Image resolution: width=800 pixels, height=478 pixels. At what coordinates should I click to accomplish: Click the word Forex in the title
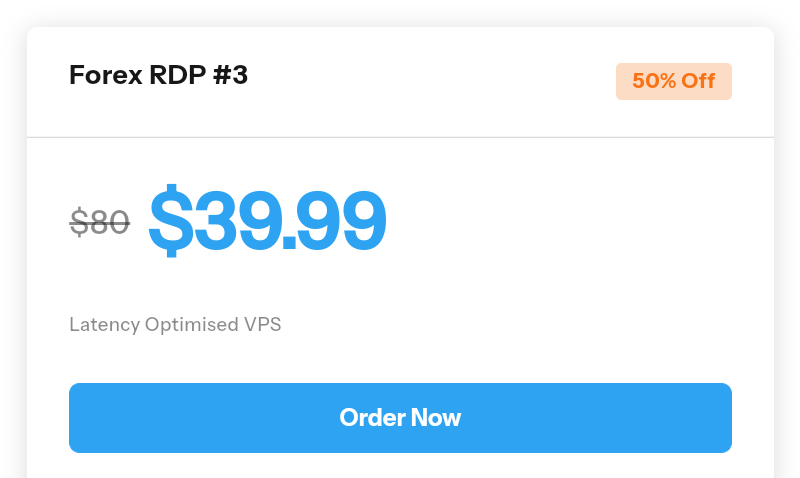point(100,75)
